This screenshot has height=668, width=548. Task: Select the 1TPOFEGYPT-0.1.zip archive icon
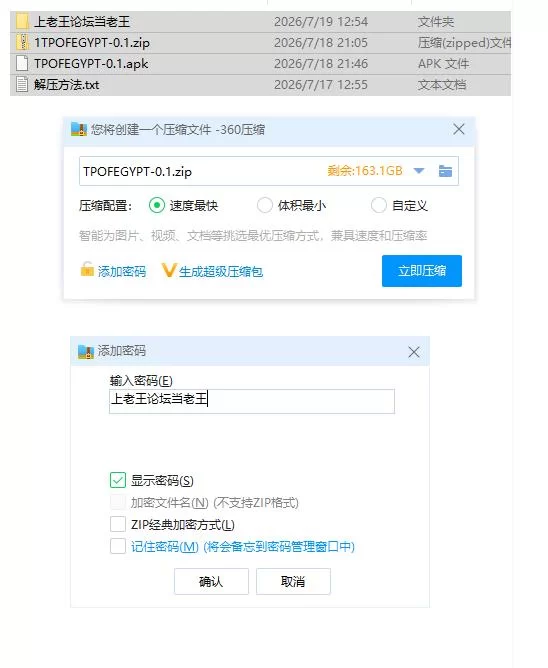point(22,42)
